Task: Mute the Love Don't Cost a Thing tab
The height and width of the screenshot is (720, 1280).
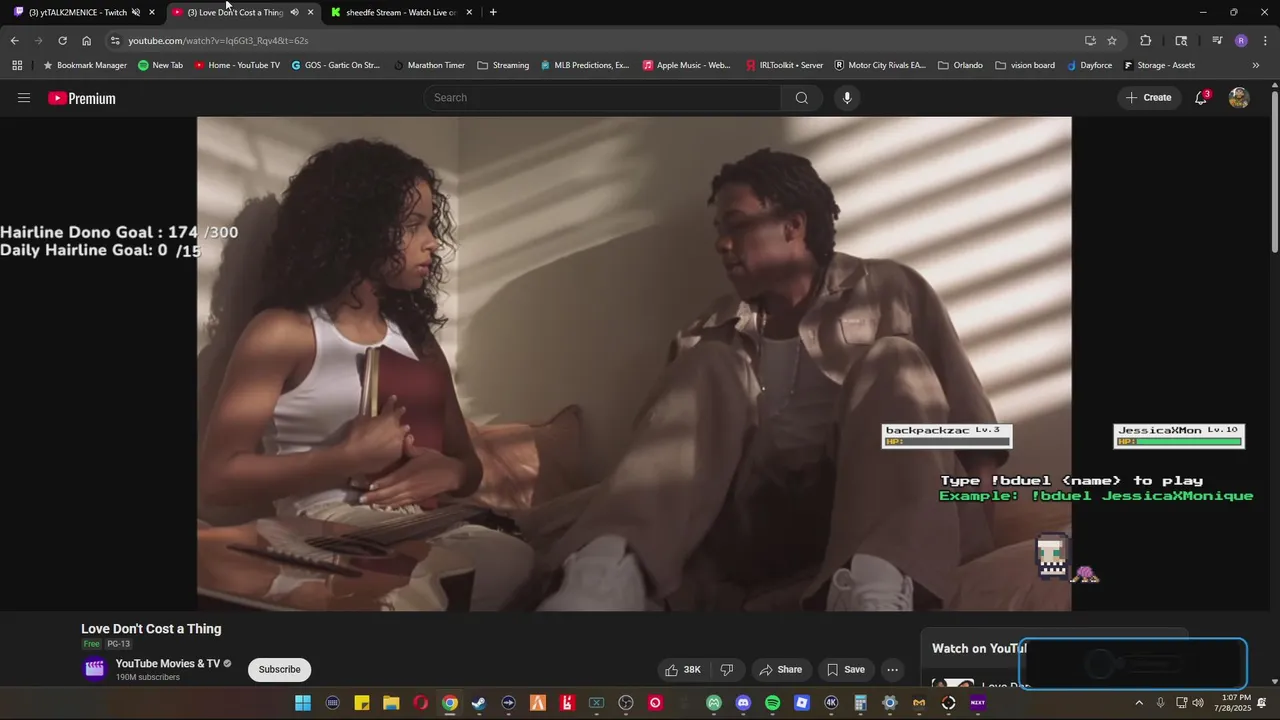Action: (294, 12)
